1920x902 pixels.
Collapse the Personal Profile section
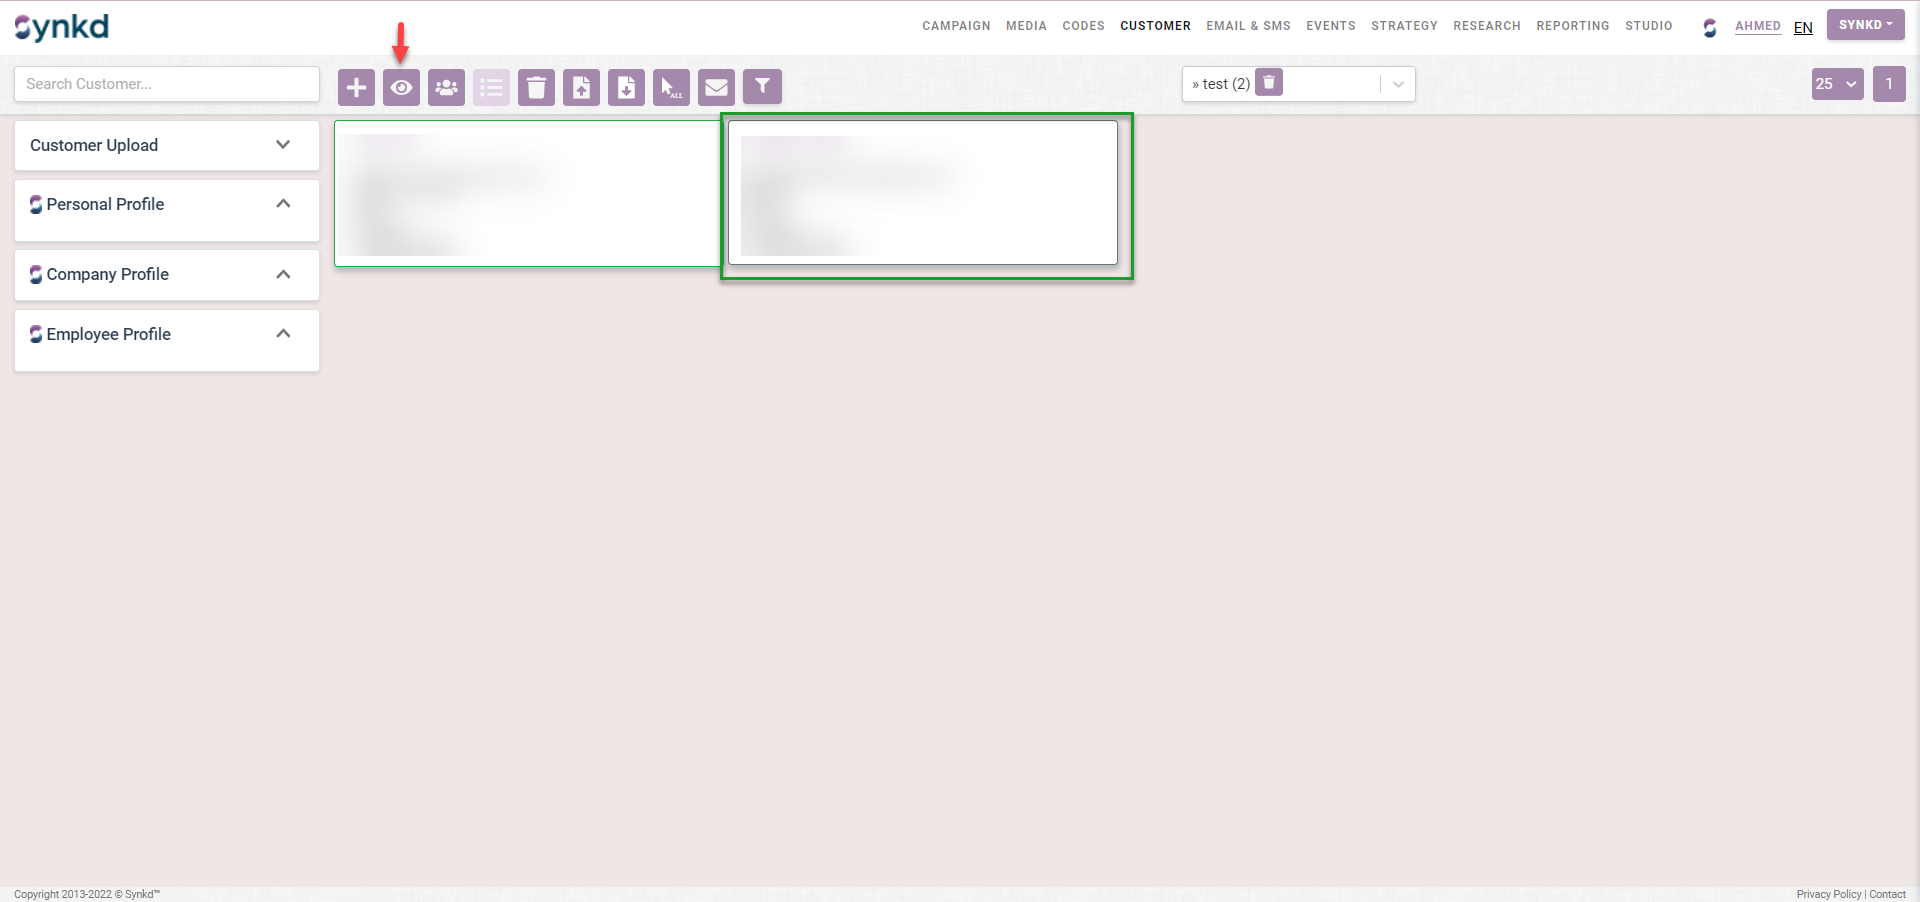click(283, 204)
